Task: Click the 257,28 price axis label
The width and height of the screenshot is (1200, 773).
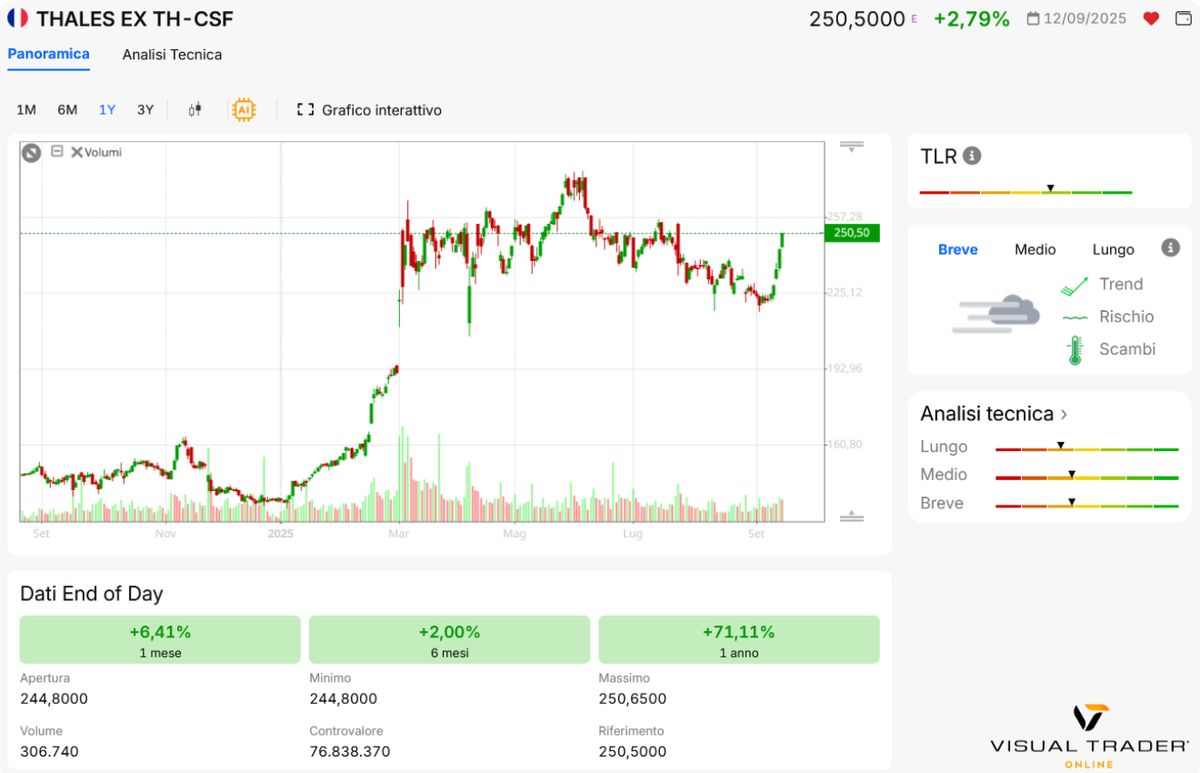Action: 845,216
